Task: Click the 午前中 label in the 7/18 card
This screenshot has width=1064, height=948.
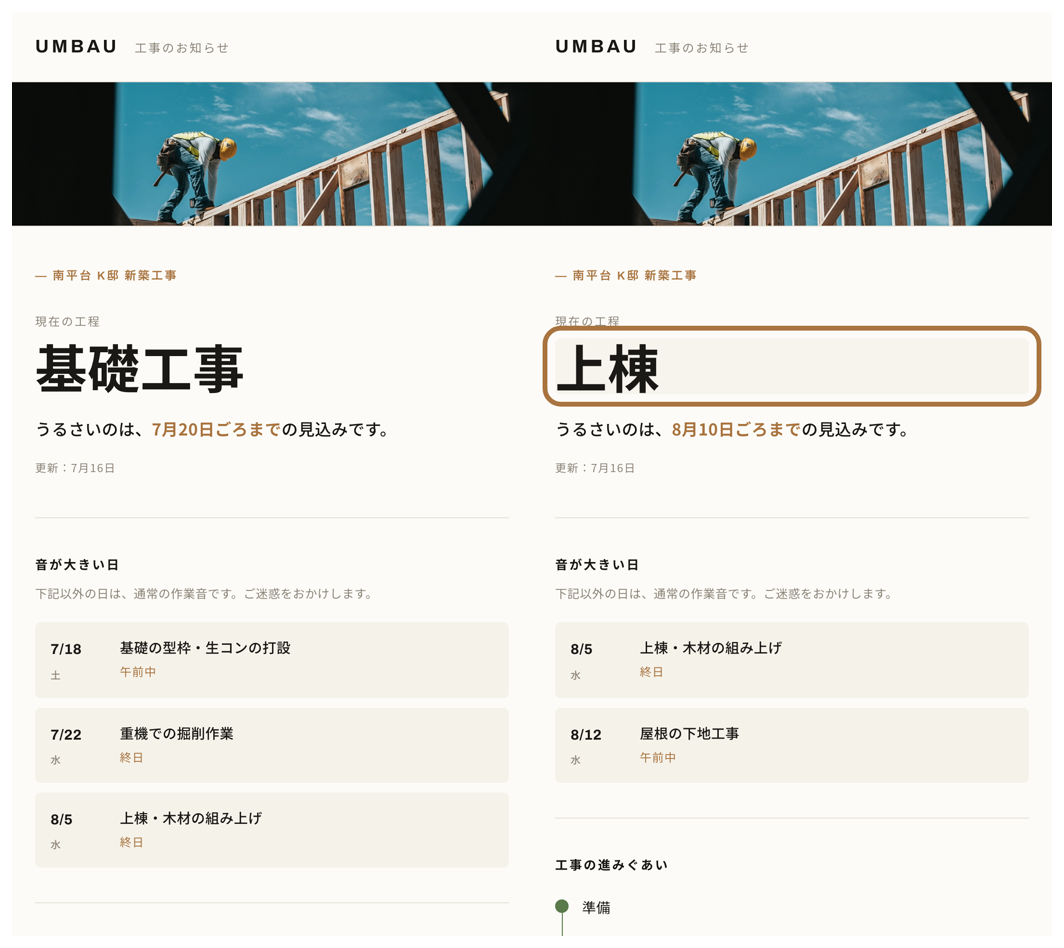Action: tap(138, 672)
